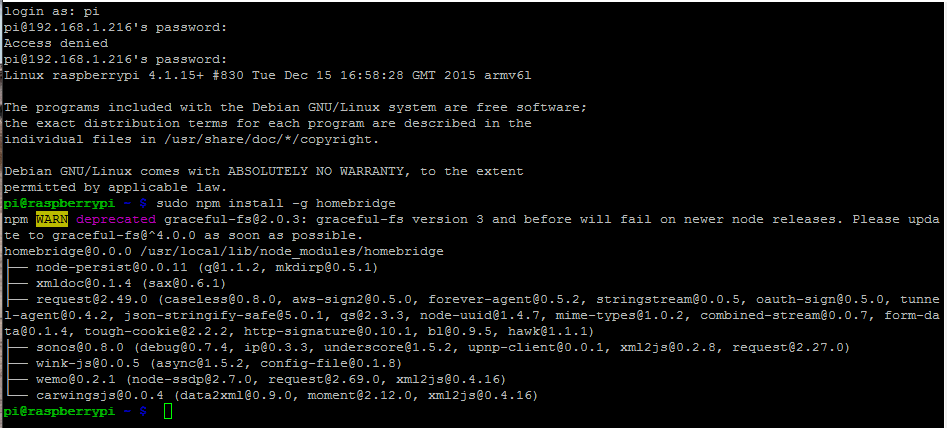Click the sonos@0.8.0 tree entry
This screenshot has height=428, width=947.
tap(80, 347)
